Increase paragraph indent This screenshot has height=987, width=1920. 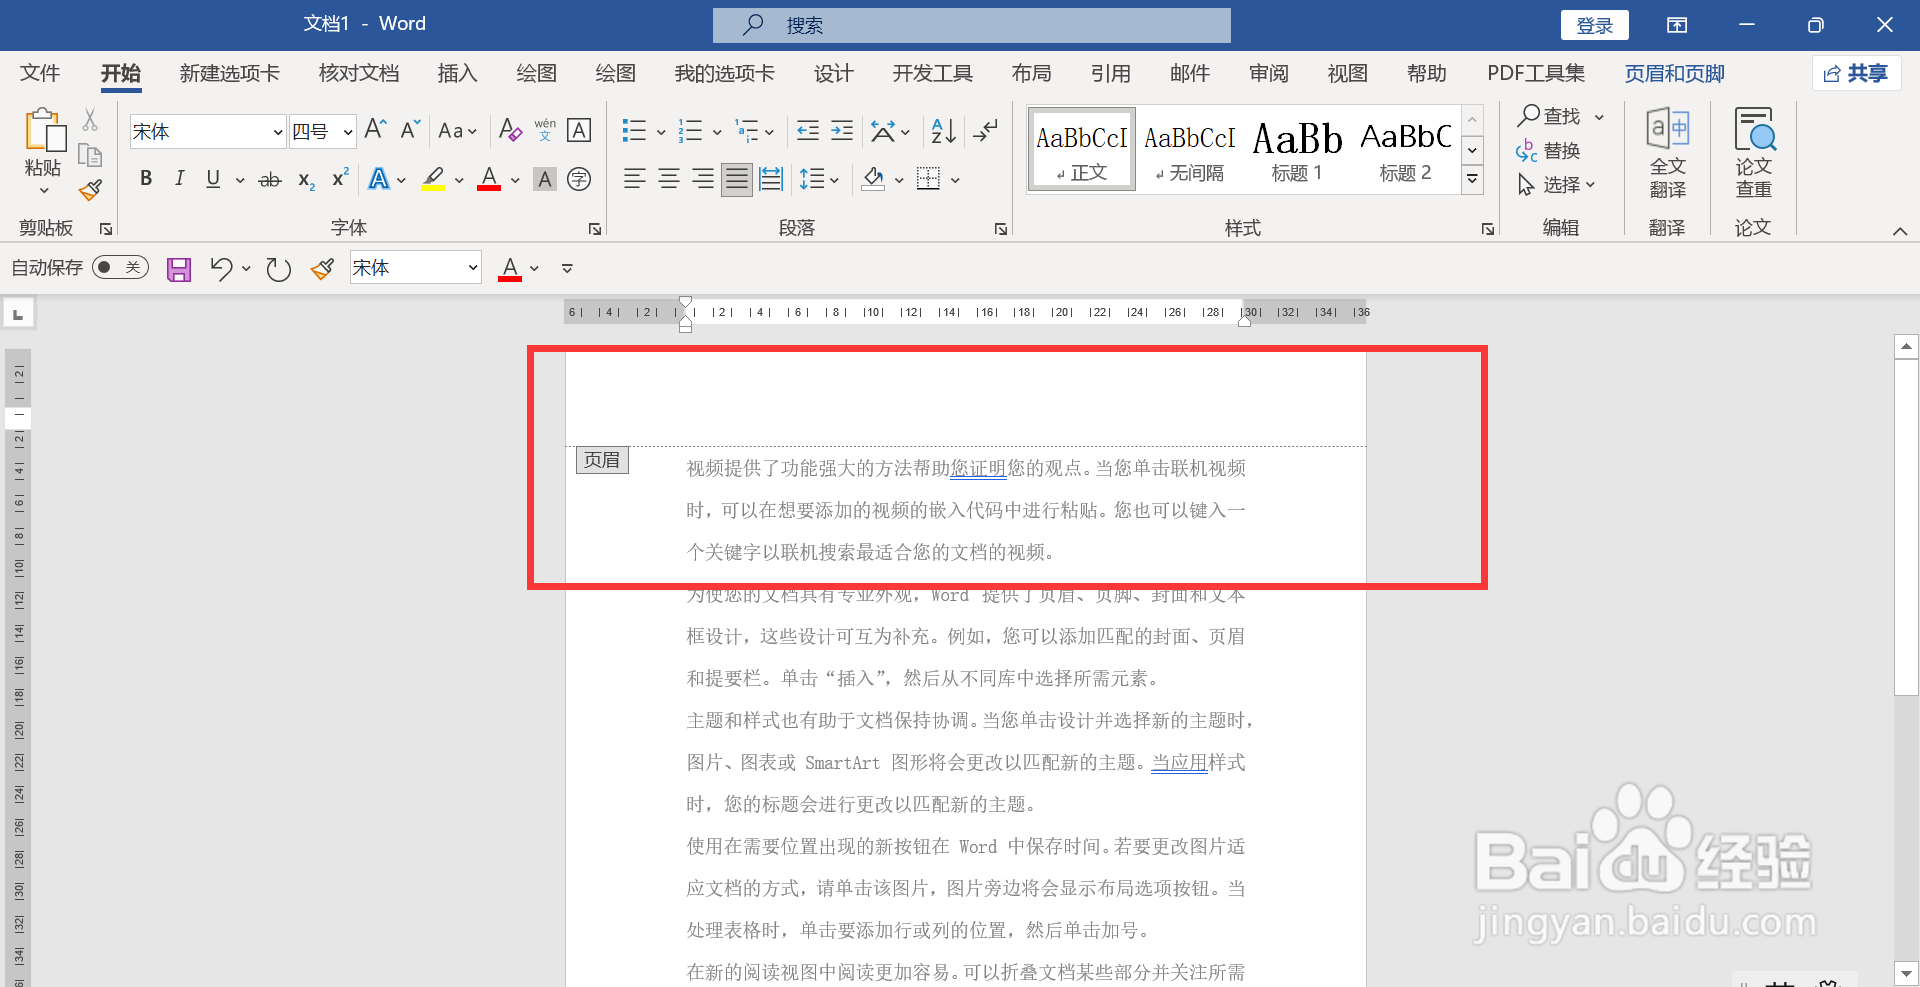coord(842,130)
